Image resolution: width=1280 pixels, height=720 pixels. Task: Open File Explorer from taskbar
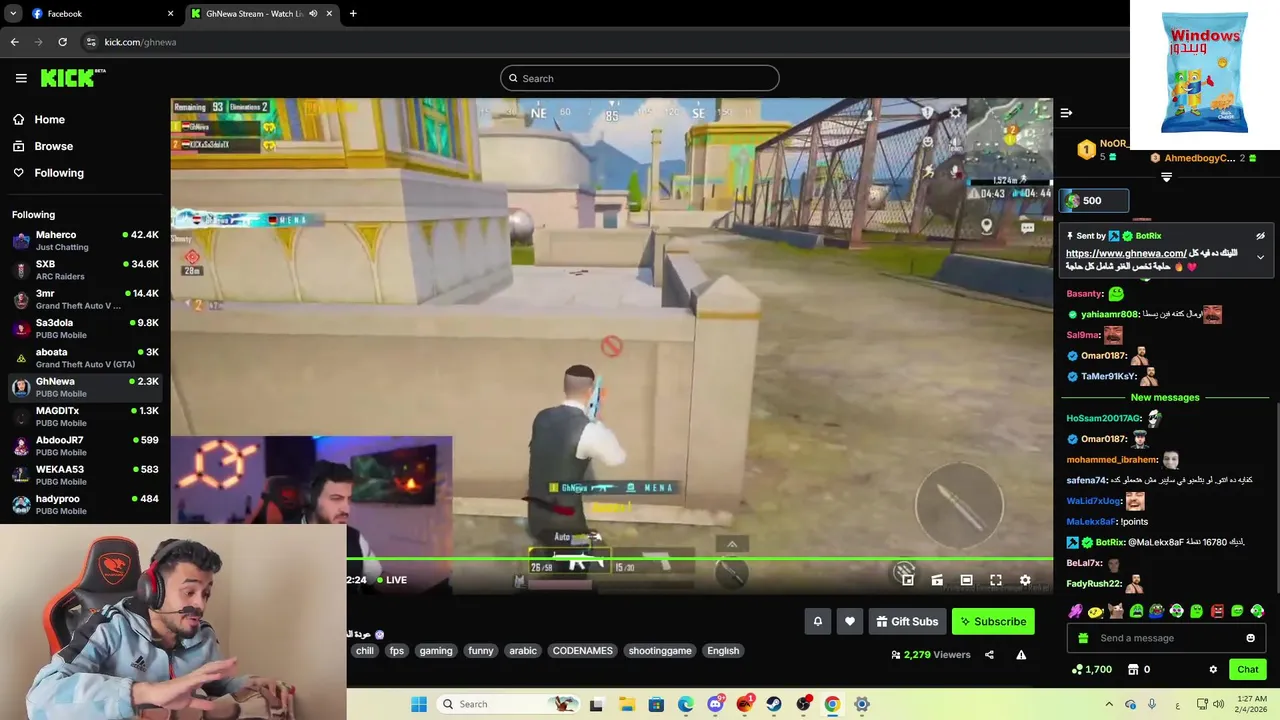(x=626, y=704)
